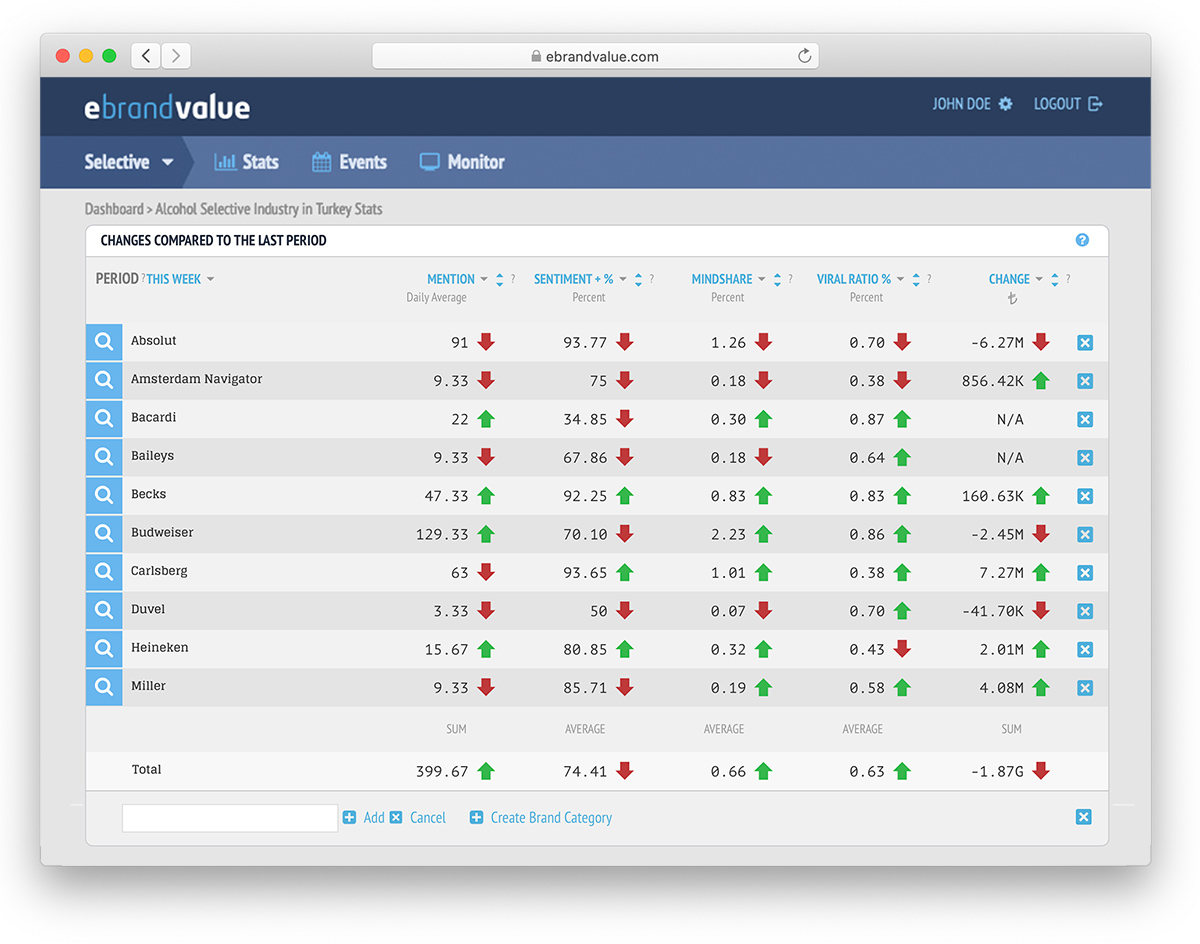Click Cancel link beside Add
1200x944 pixels.
pos(418,818)
